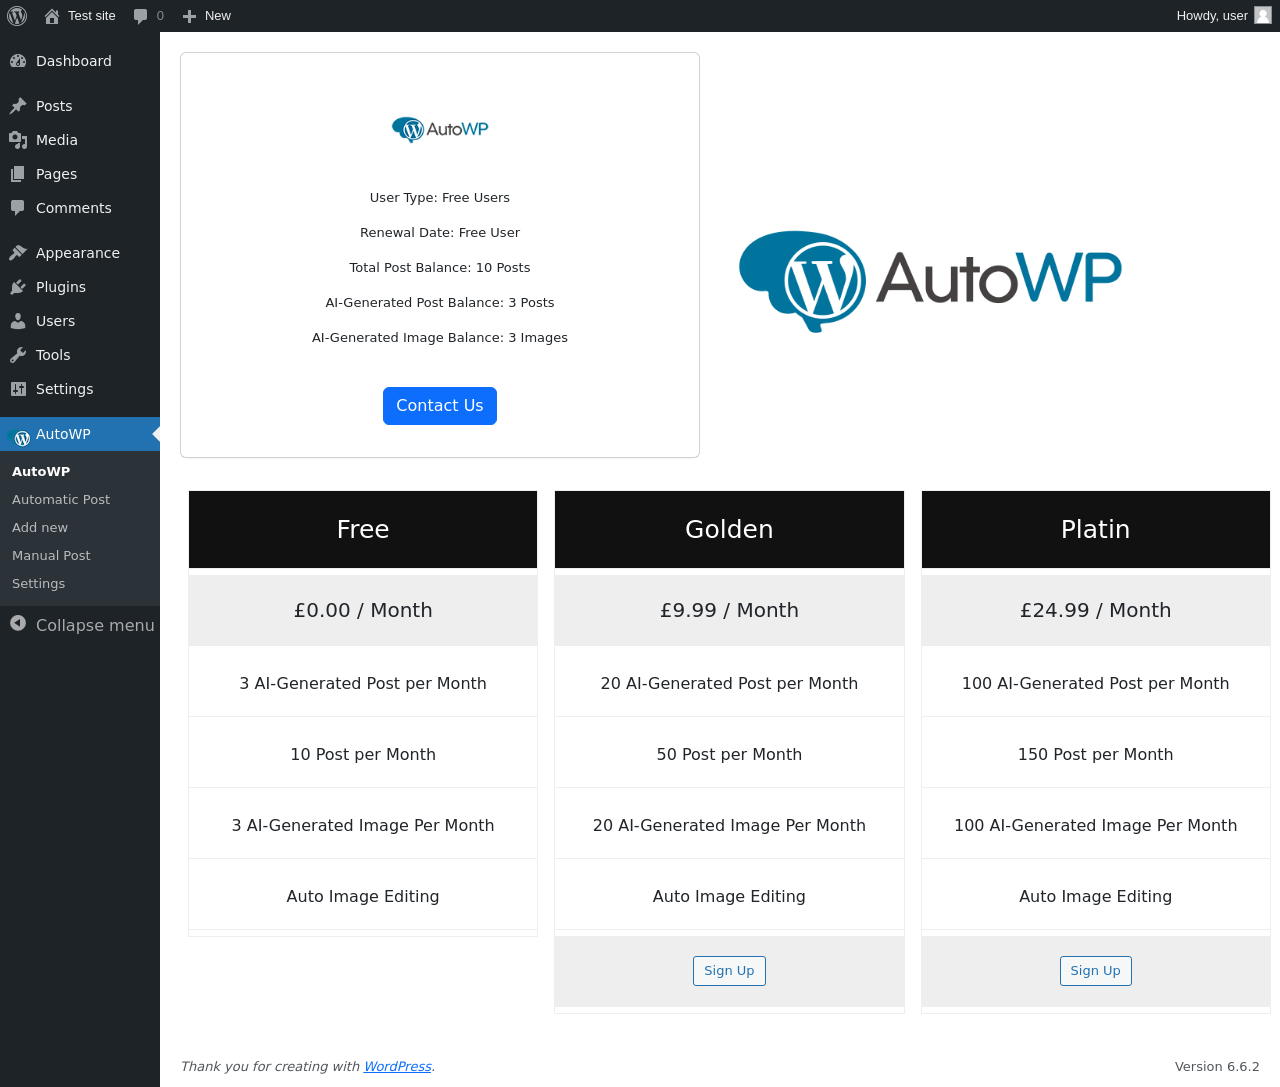The width and height of the screenshot is (1280, 1087).
Task: Click the Dashboard gauge icon
Action: pos(18,61)
